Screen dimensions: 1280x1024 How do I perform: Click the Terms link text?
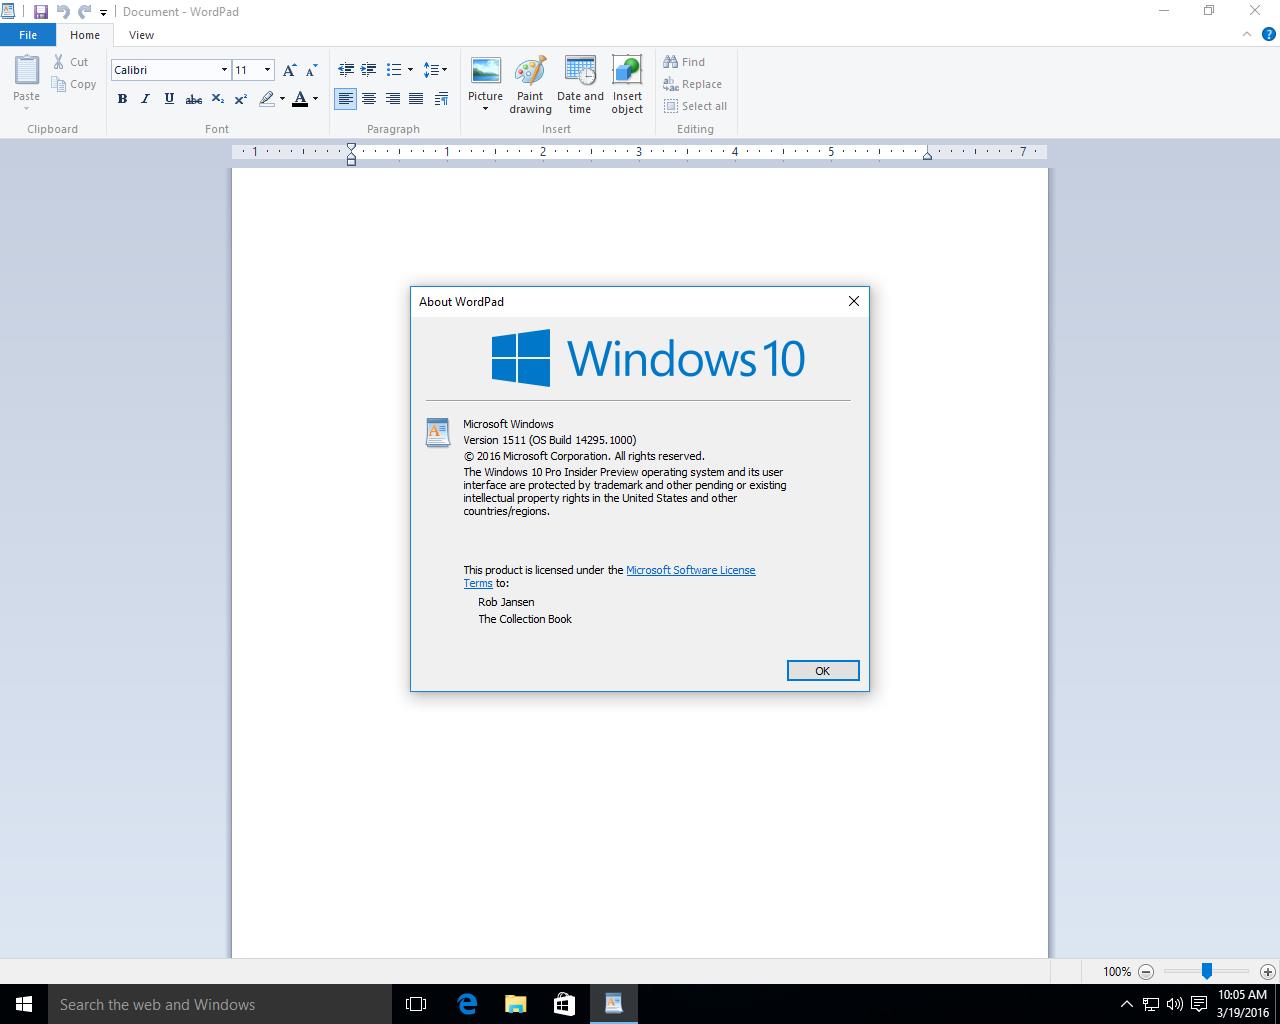click(478, 583)
